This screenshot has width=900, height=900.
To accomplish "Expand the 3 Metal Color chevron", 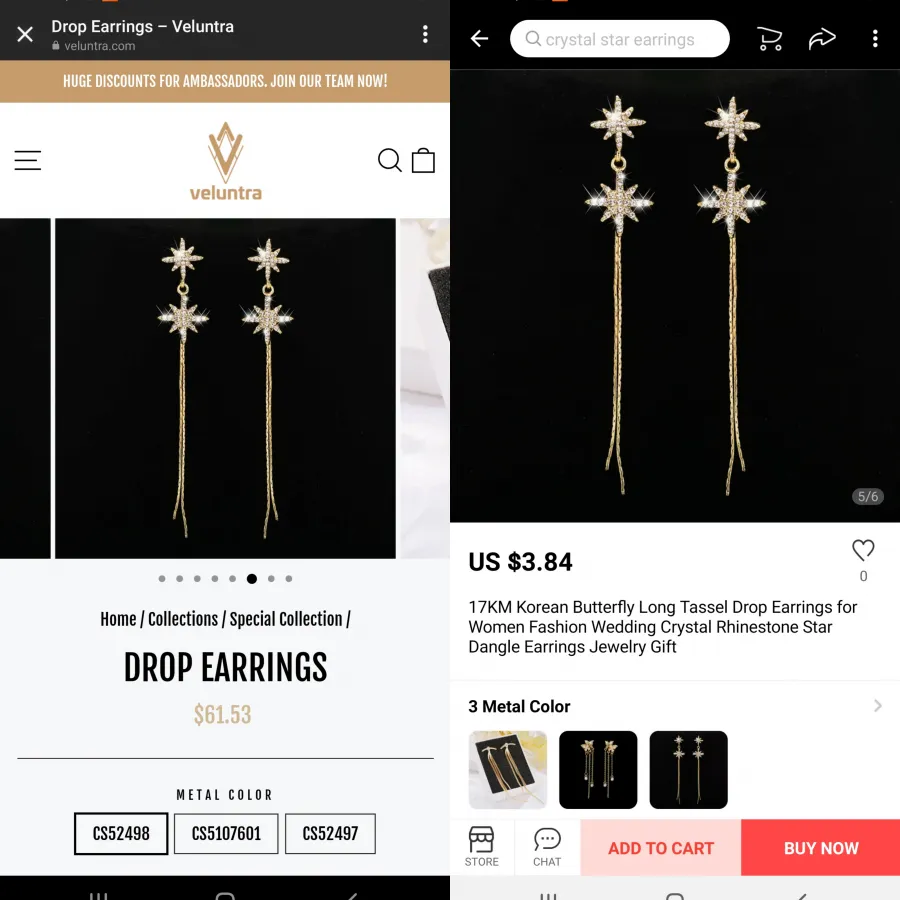I will 877,705.
